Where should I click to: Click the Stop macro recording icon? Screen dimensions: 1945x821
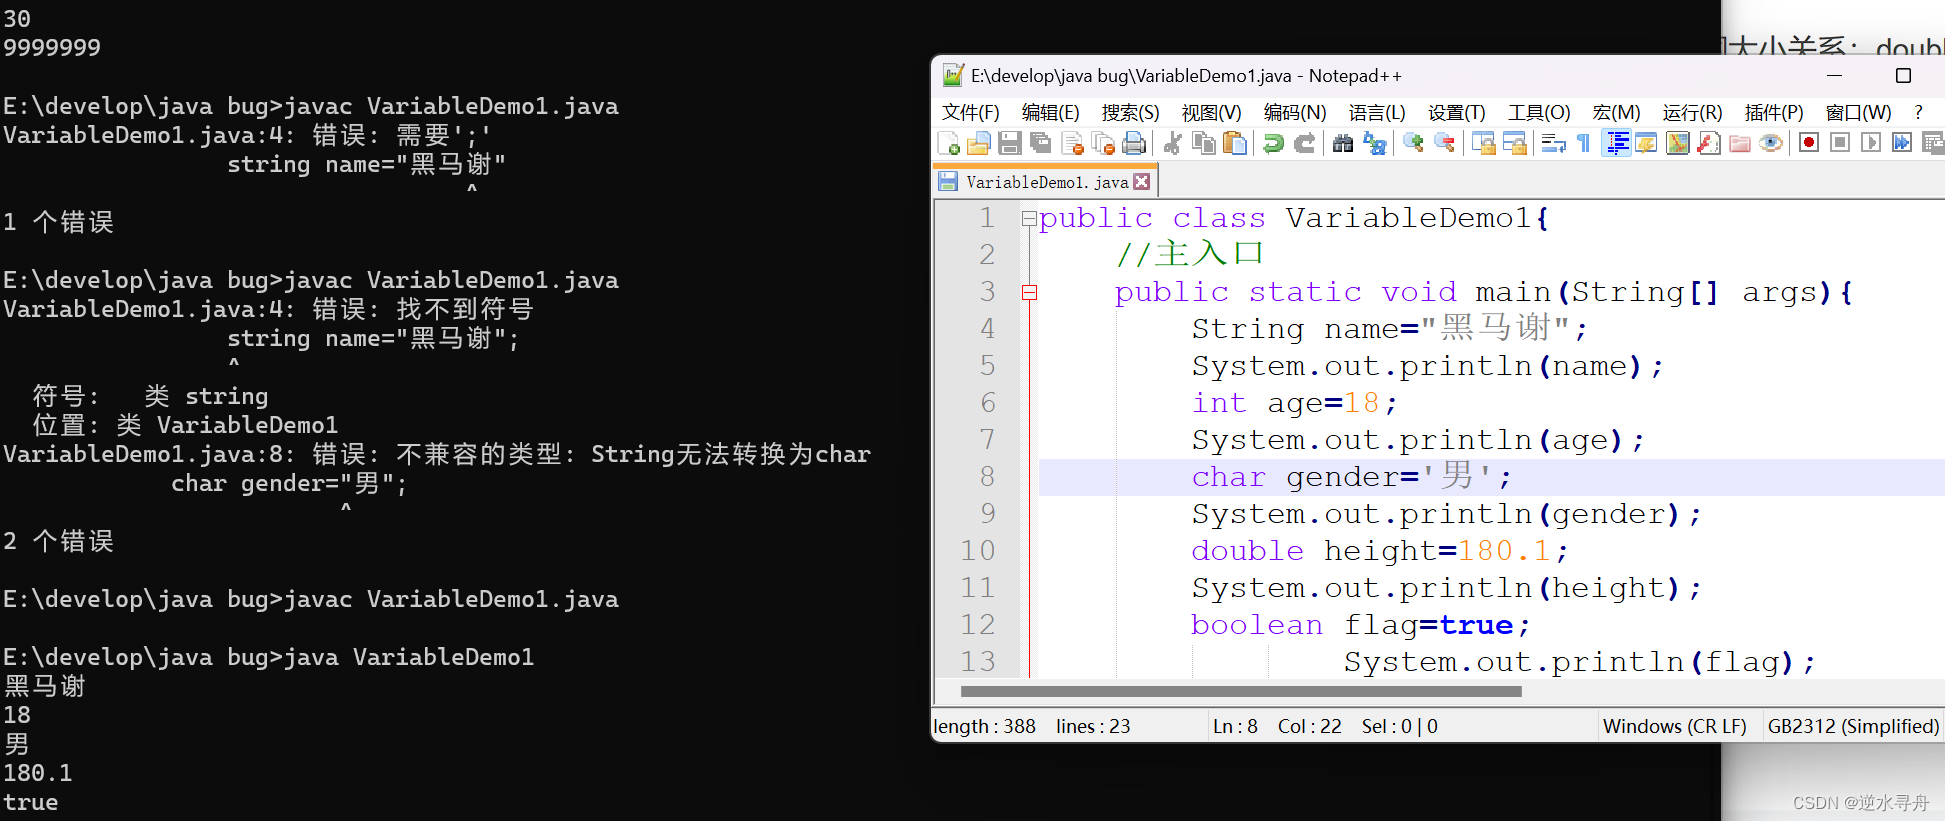[x=1840, y=143]
